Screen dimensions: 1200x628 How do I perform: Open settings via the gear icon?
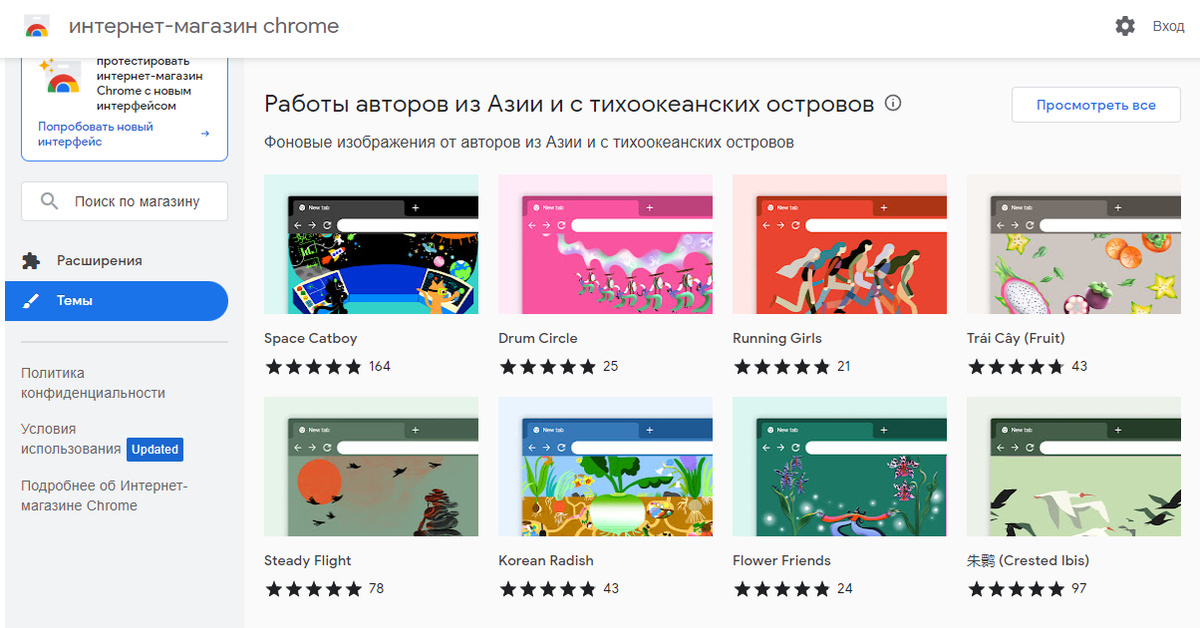pos(1125,26)
